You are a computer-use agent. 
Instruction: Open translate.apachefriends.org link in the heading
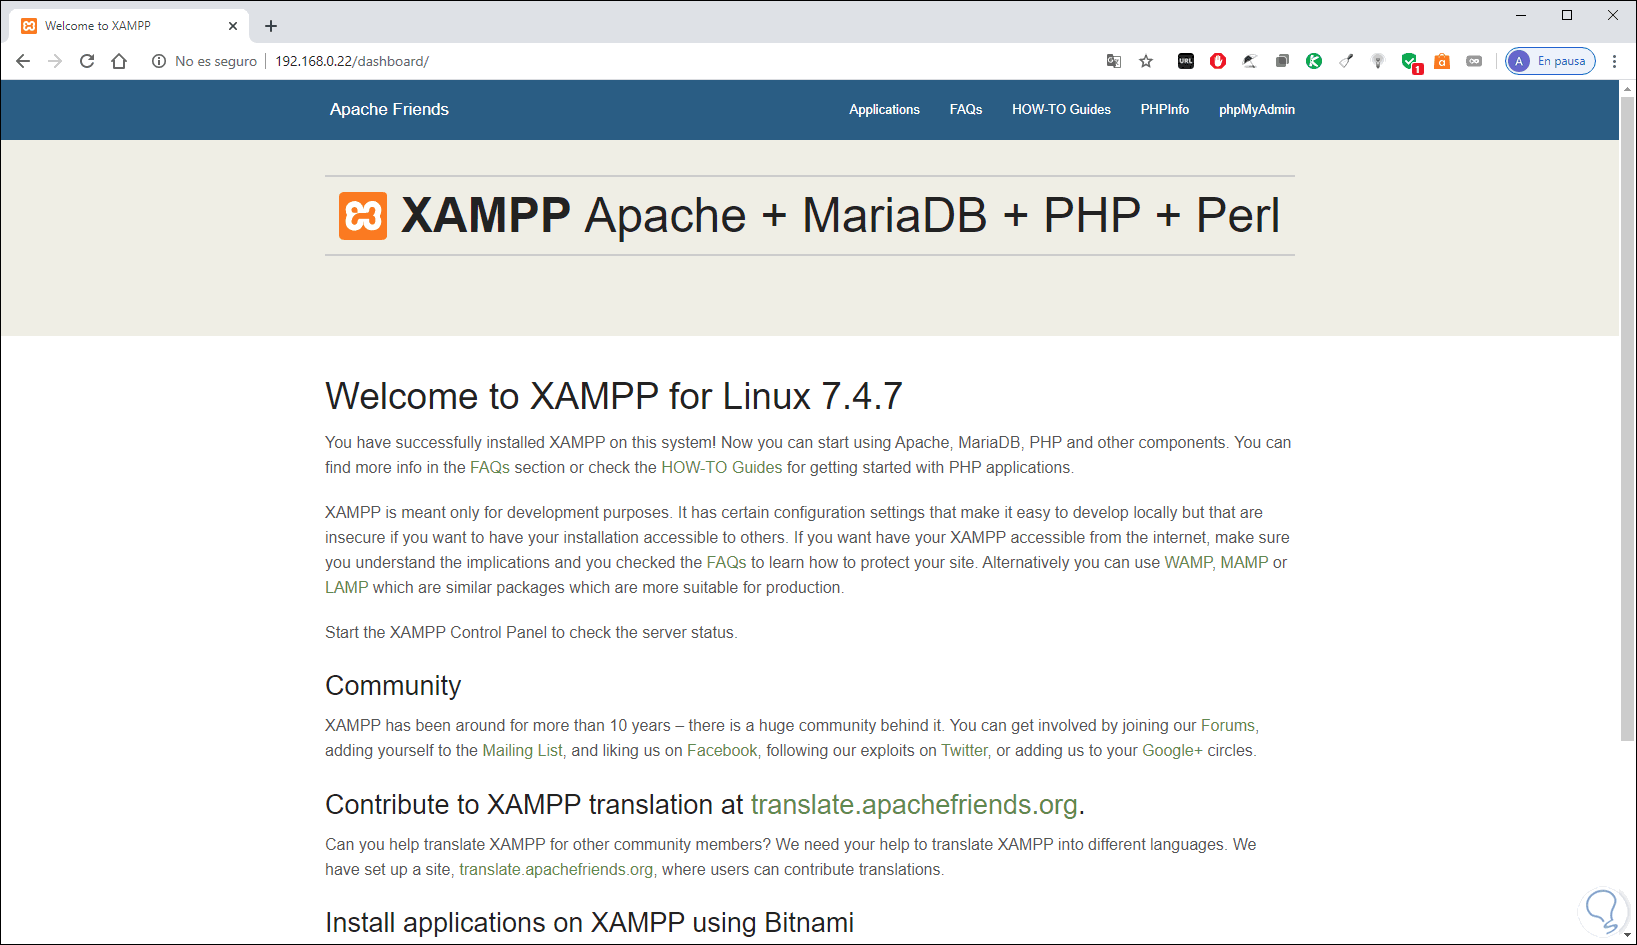[914, 804]
